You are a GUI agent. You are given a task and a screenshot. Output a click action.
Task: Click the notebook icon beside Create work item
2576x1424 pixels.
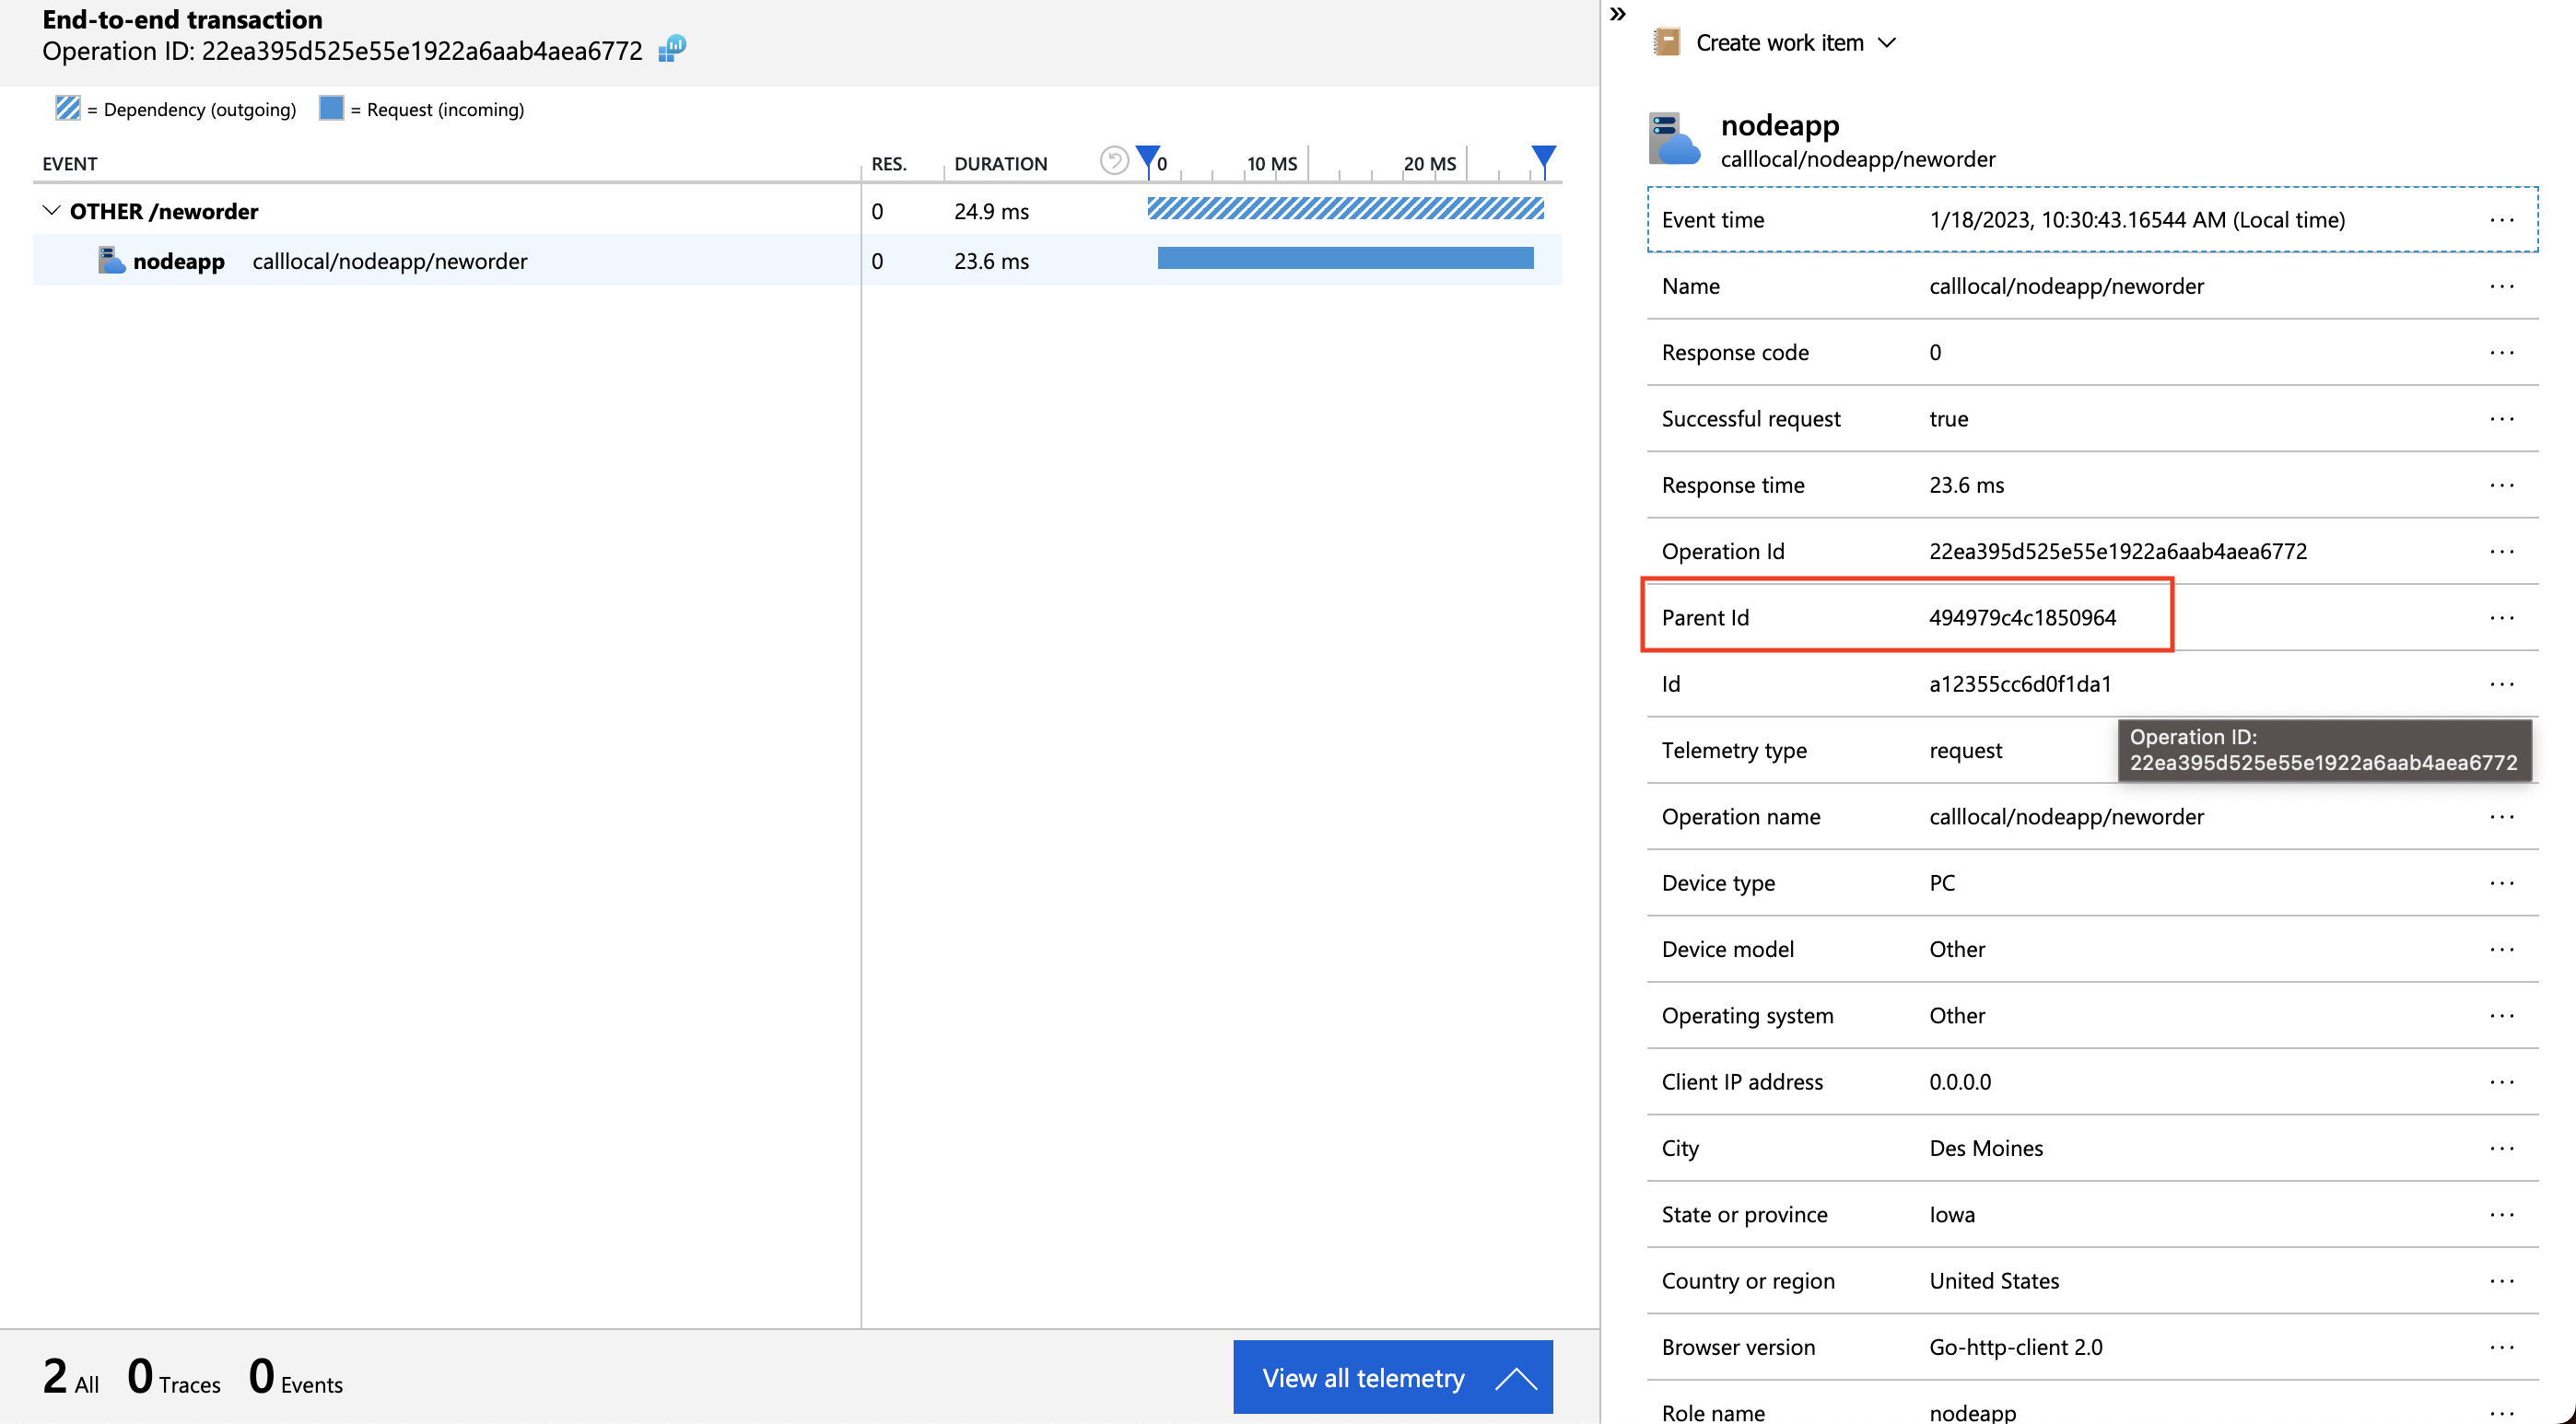(x=1665, y=42)
